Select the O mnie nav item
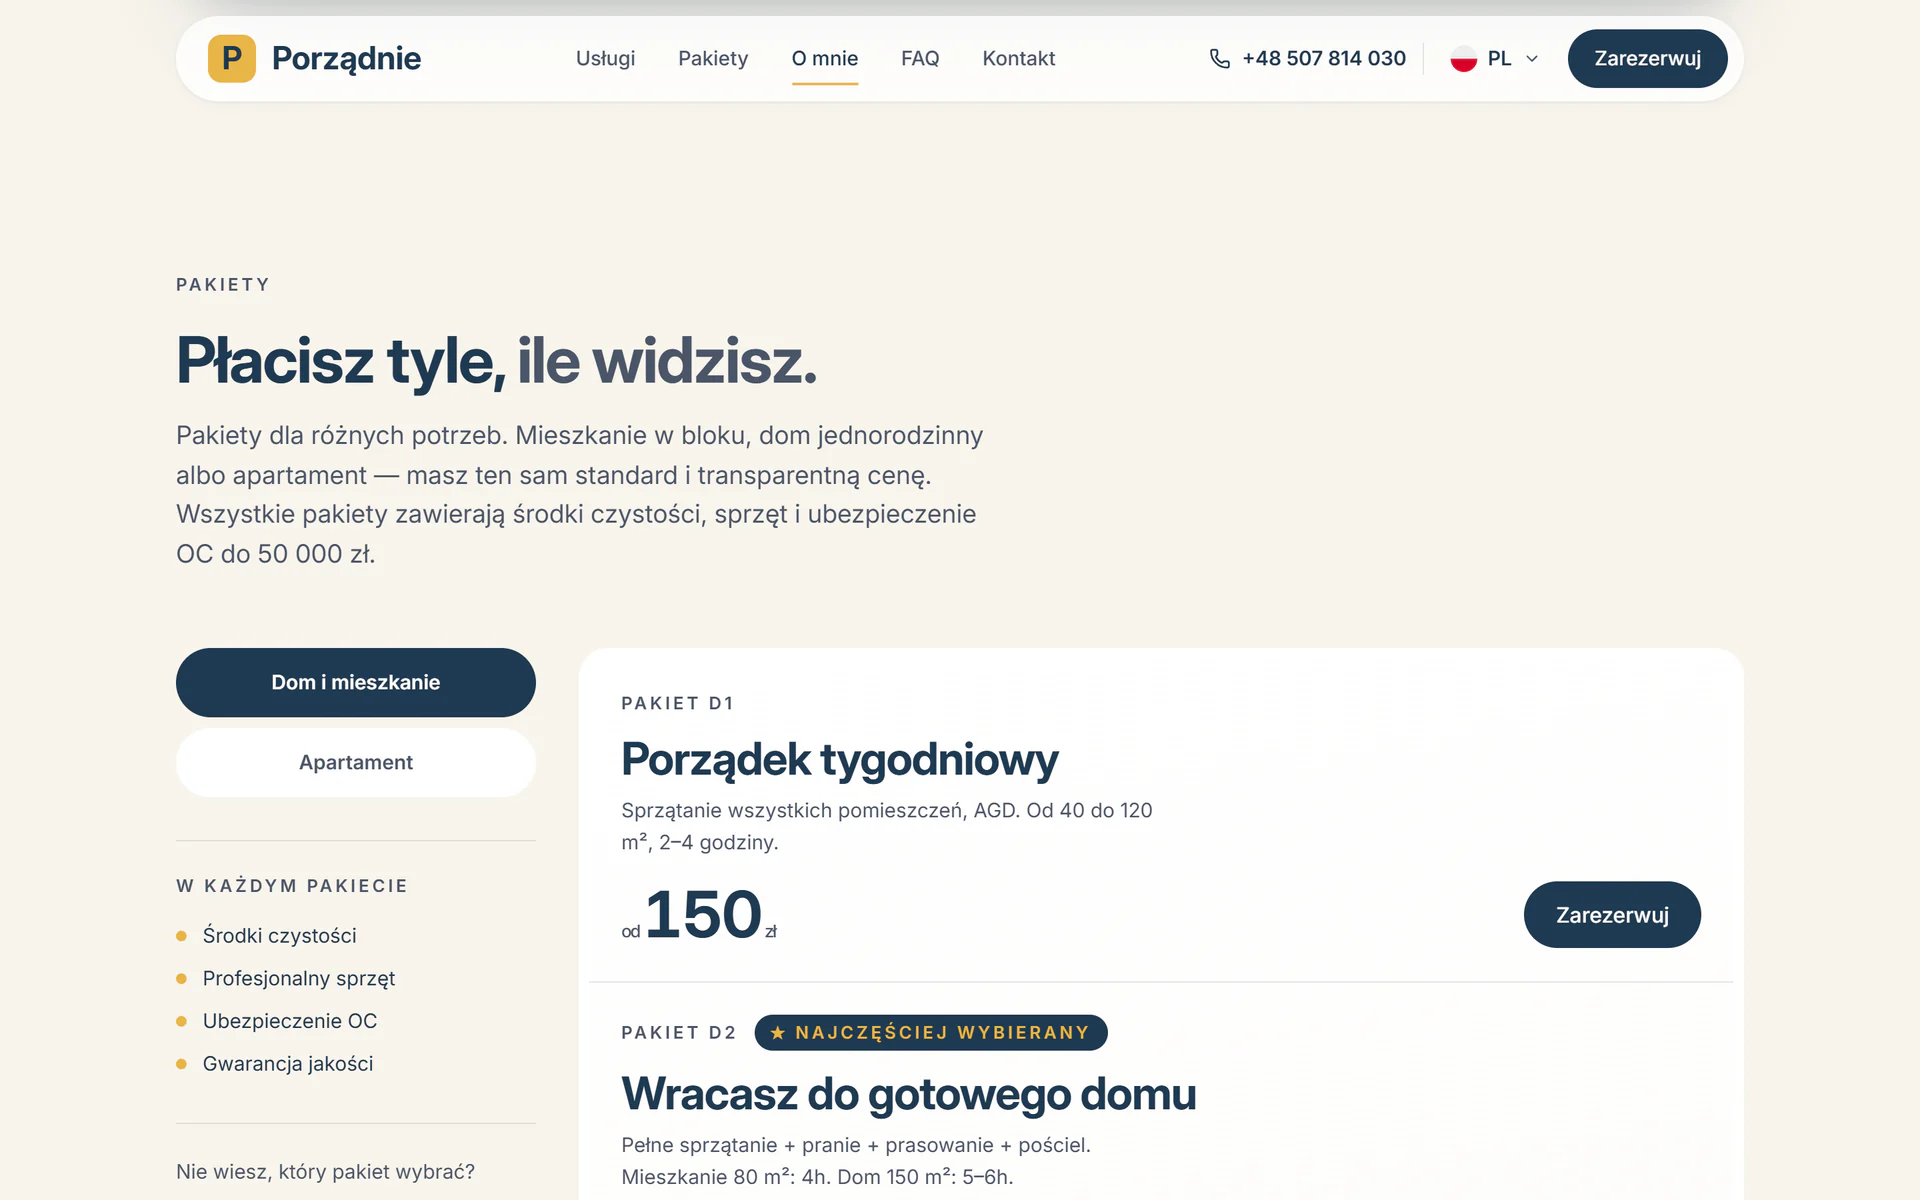Image resolution: width=1920 pixels, height=1200 pixels. pyautogui.click(x=825, y=58)
